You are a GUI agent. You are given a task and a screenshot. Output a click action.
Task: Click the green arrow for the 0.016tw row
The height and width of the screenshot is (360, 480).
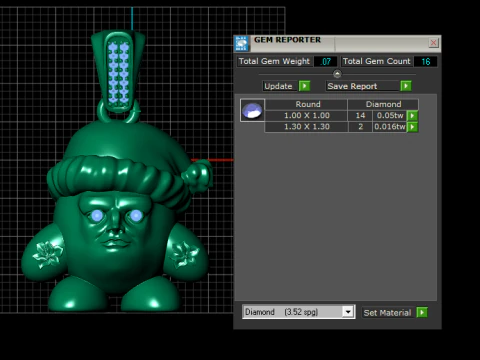click(413, 127)
